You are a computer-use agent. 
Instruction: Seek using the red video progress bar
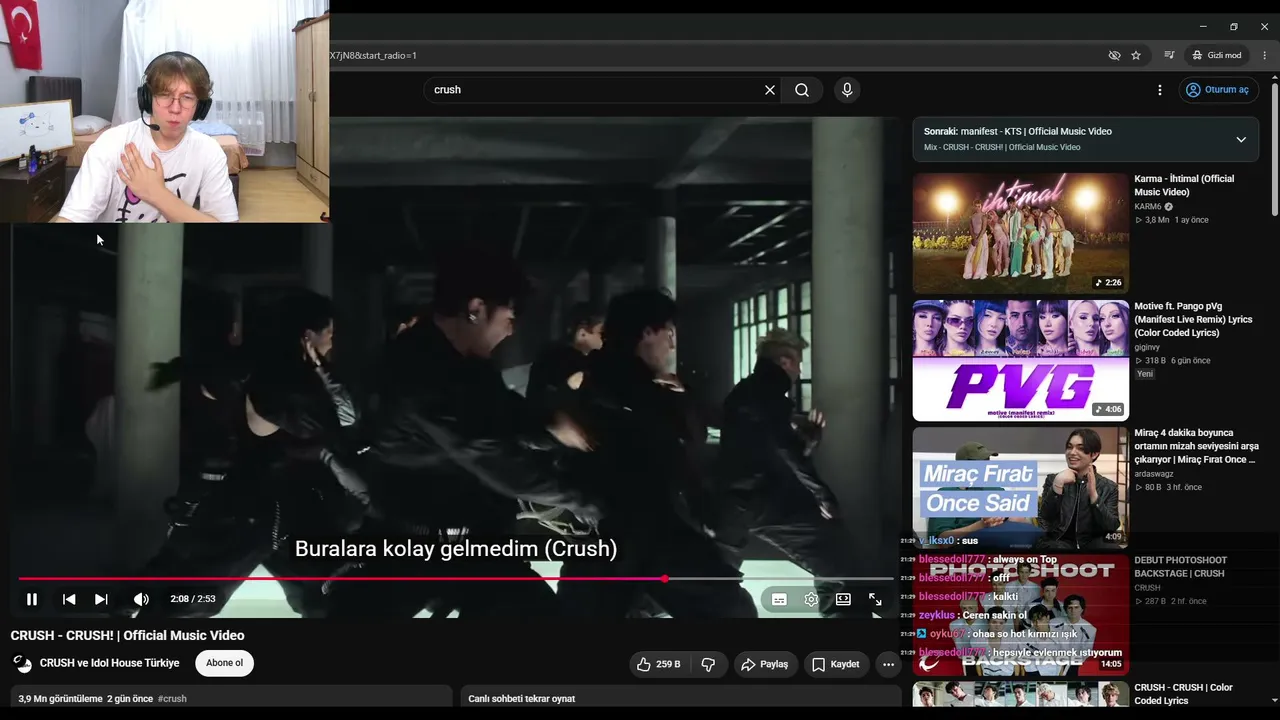[x=456, y=578]
